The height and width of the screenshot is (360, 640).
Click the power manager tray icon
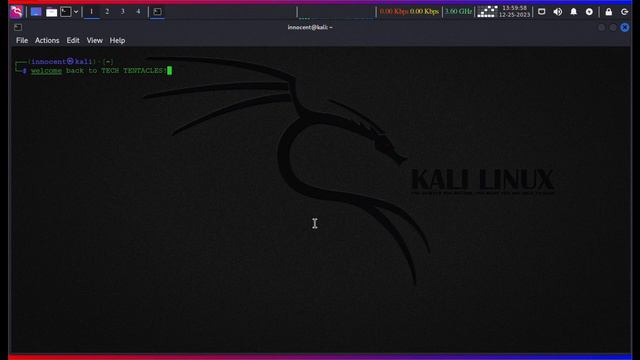click(x=589, y=12)
